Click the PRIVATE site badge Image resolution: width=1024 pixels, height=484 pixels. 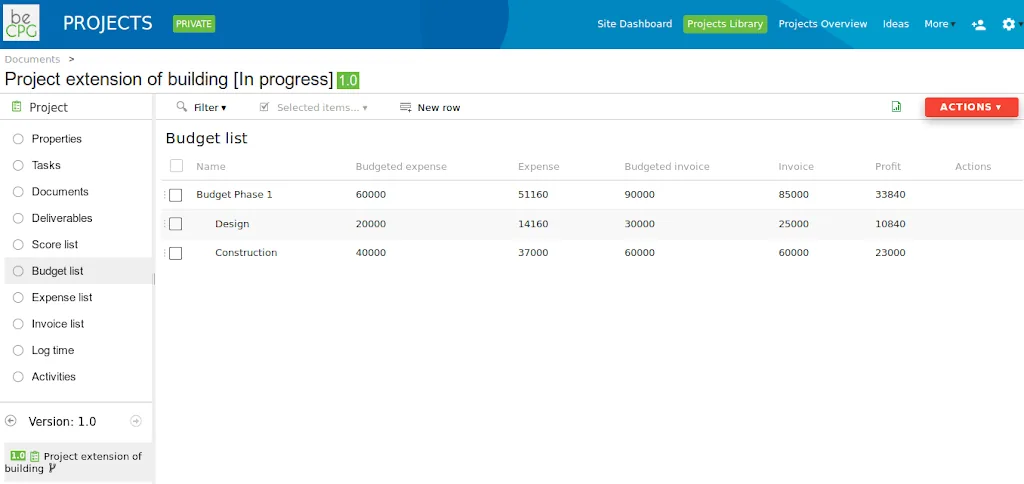[x=194, y=24]
